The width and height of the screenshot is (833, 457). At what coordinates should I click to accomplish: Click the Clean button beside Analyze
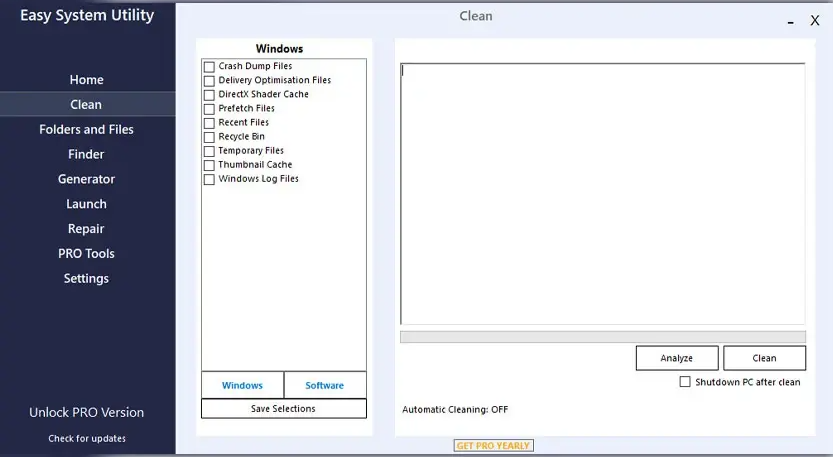click(x=764, y=358)
